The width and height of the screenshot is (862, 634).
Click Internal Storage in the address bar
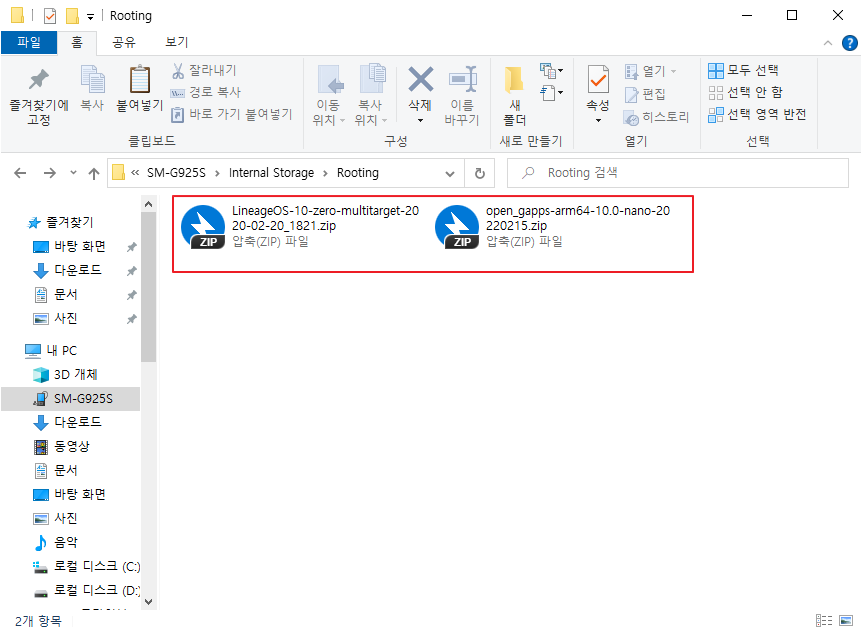click(x=271, y=173)
